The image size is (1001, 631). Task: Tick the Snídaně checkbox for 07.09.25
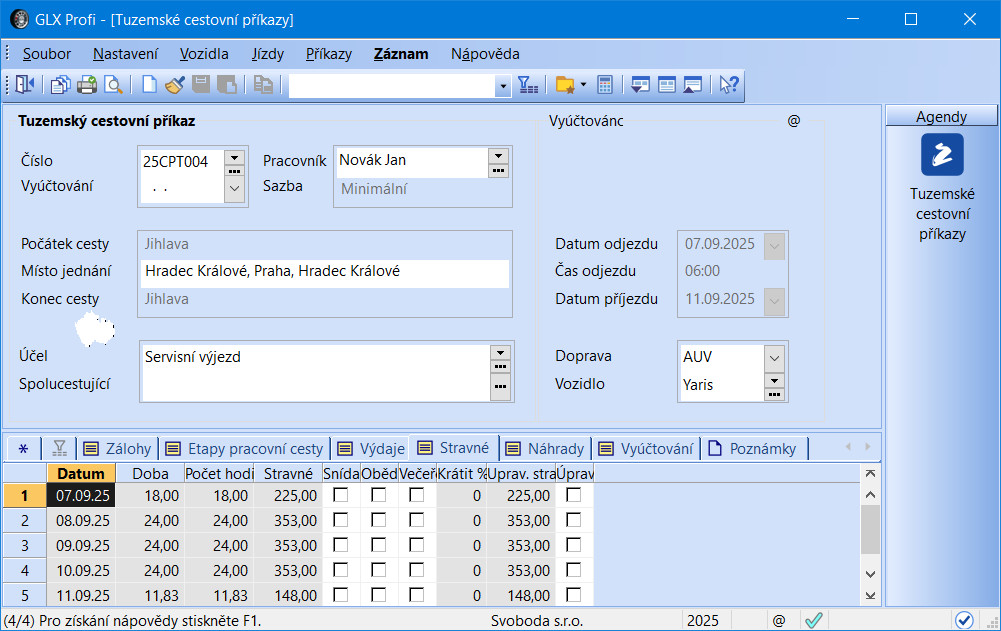point(341,495)
